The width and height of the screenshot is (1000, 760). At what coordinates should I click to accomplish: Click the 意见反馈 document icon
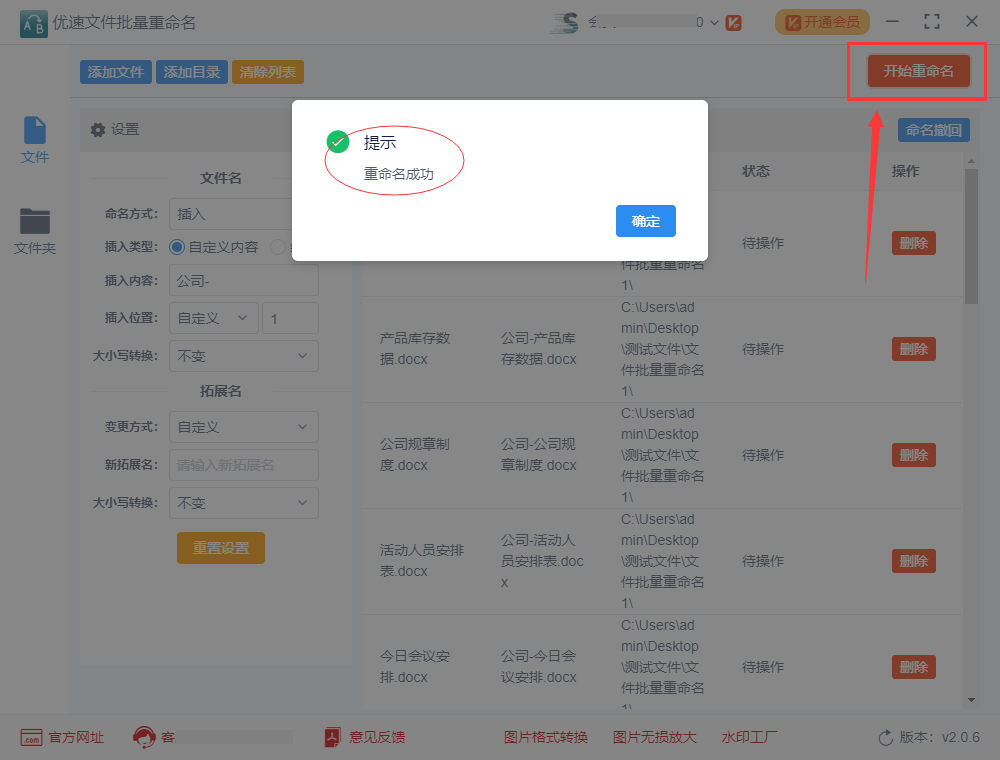[332, 737]
